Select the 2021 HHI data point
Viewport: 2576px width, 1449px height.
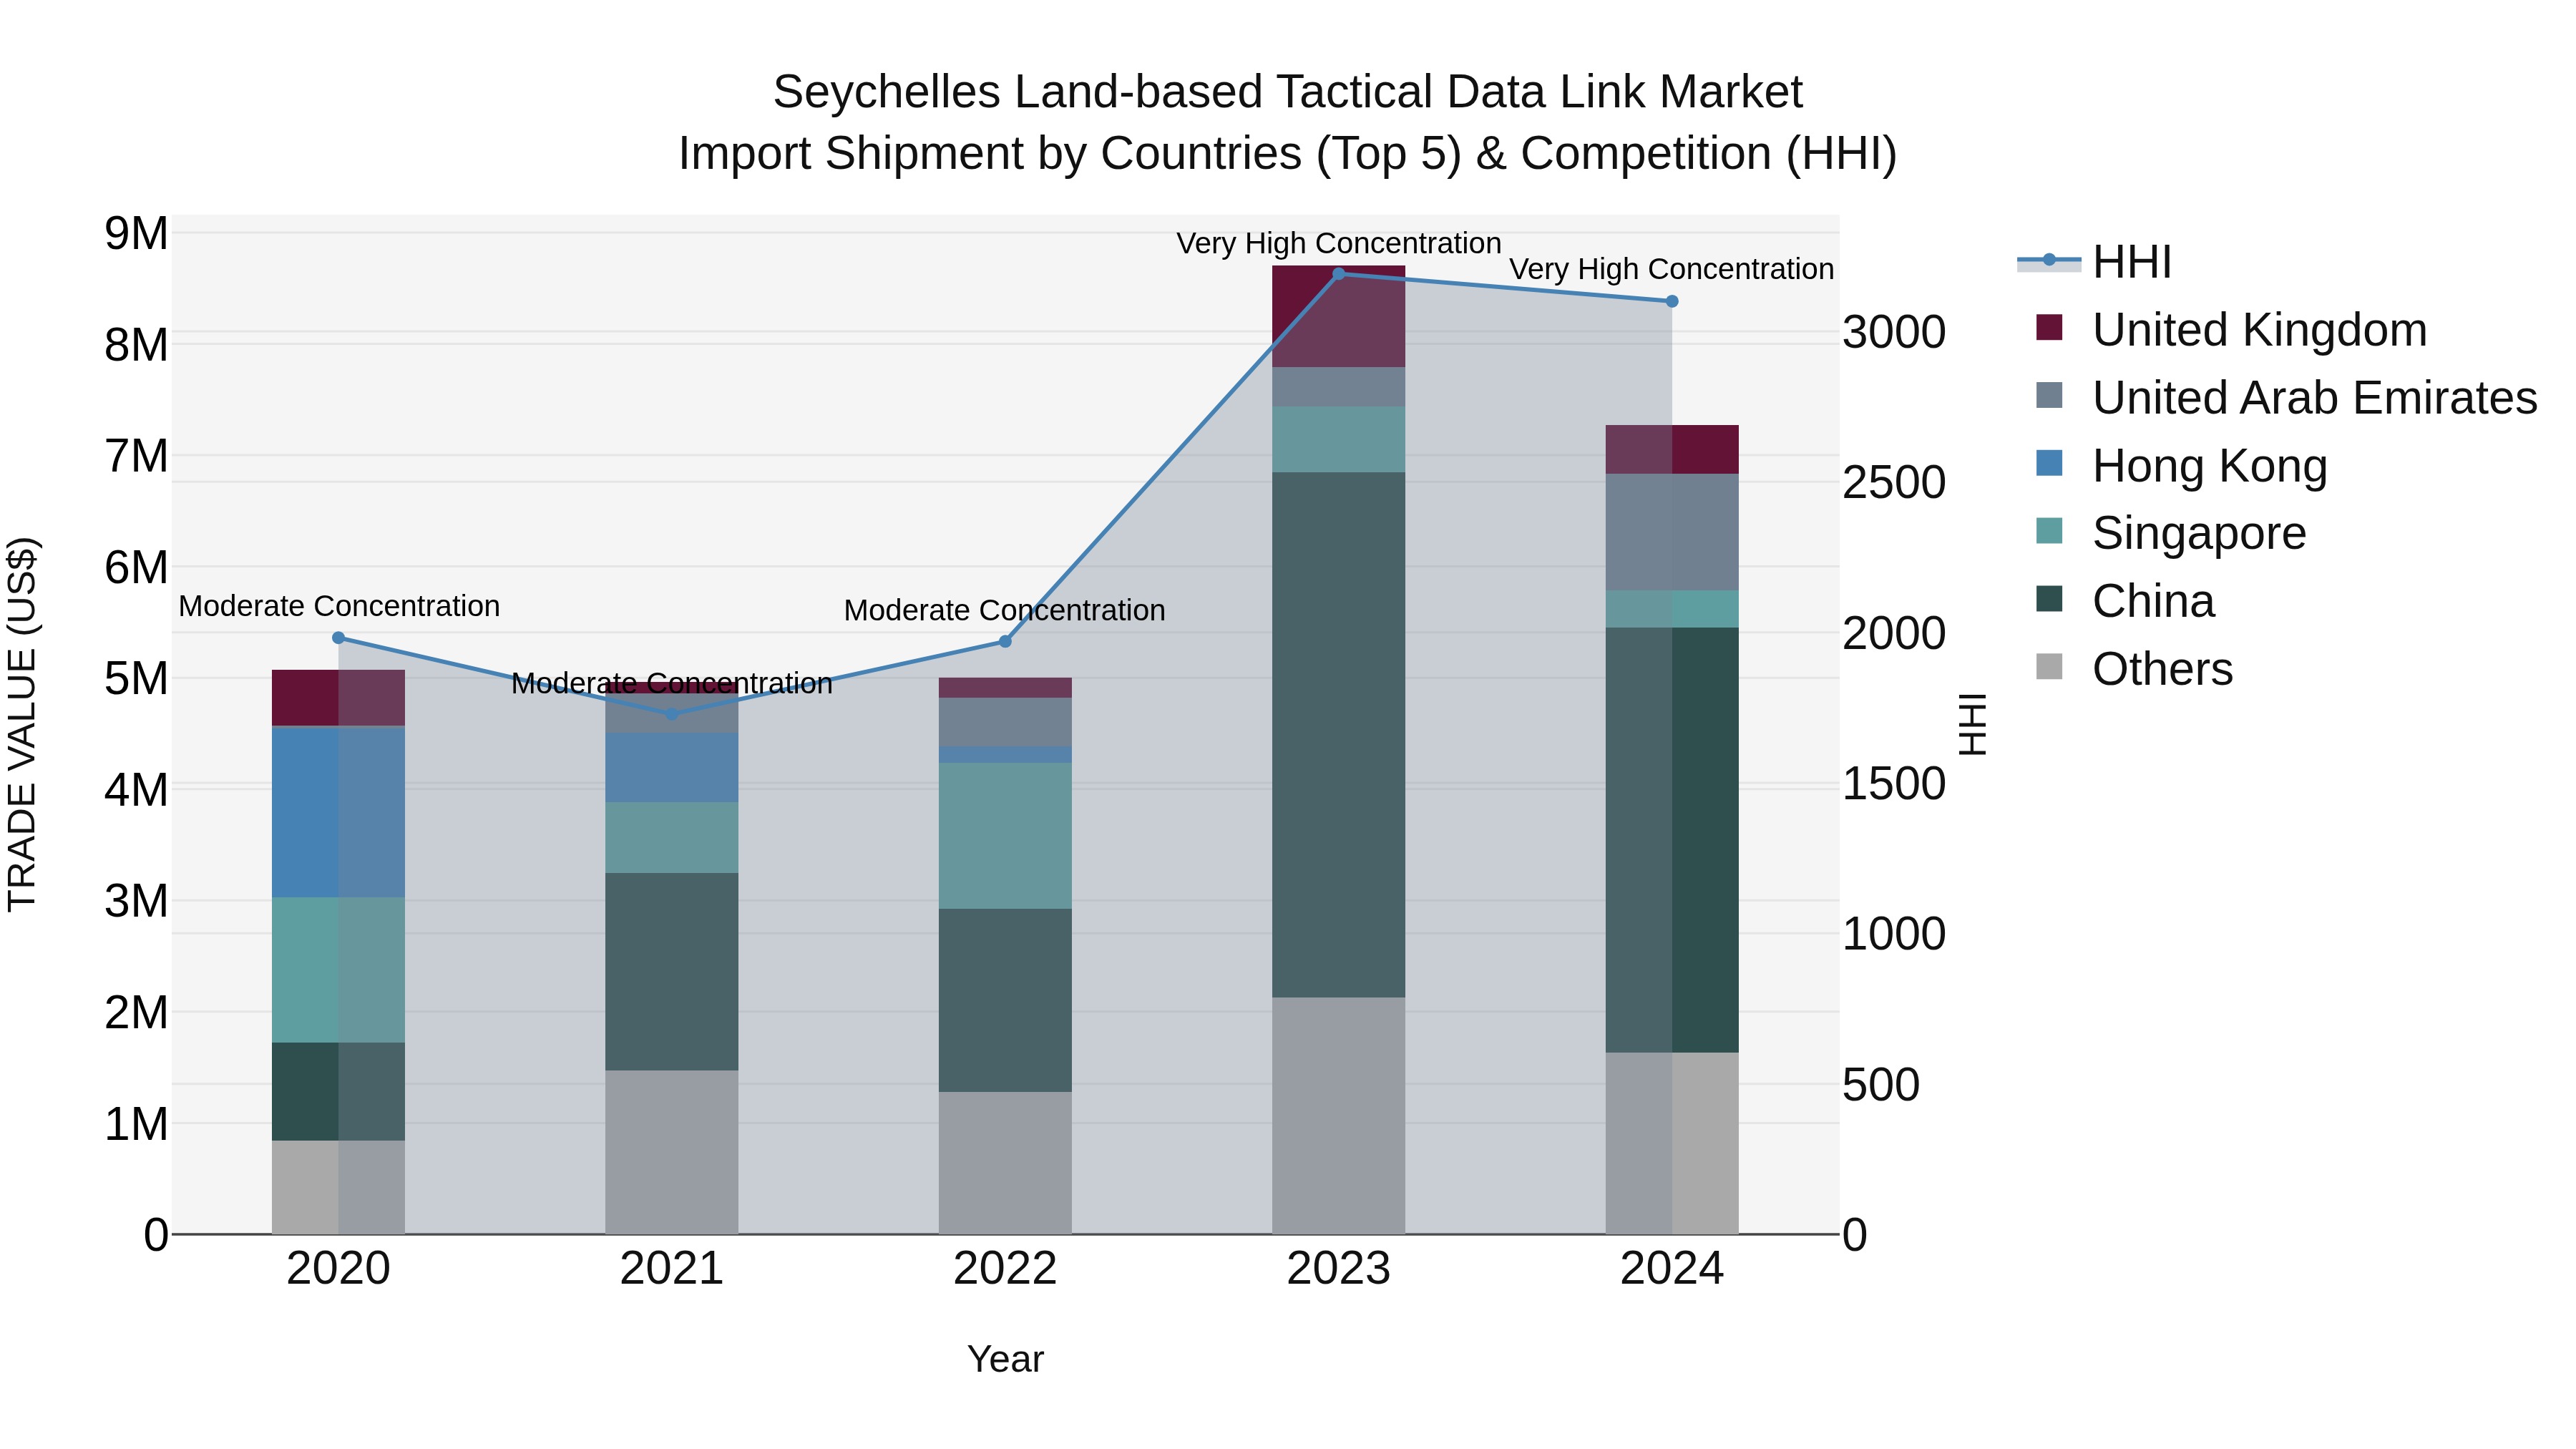(672, 714)
